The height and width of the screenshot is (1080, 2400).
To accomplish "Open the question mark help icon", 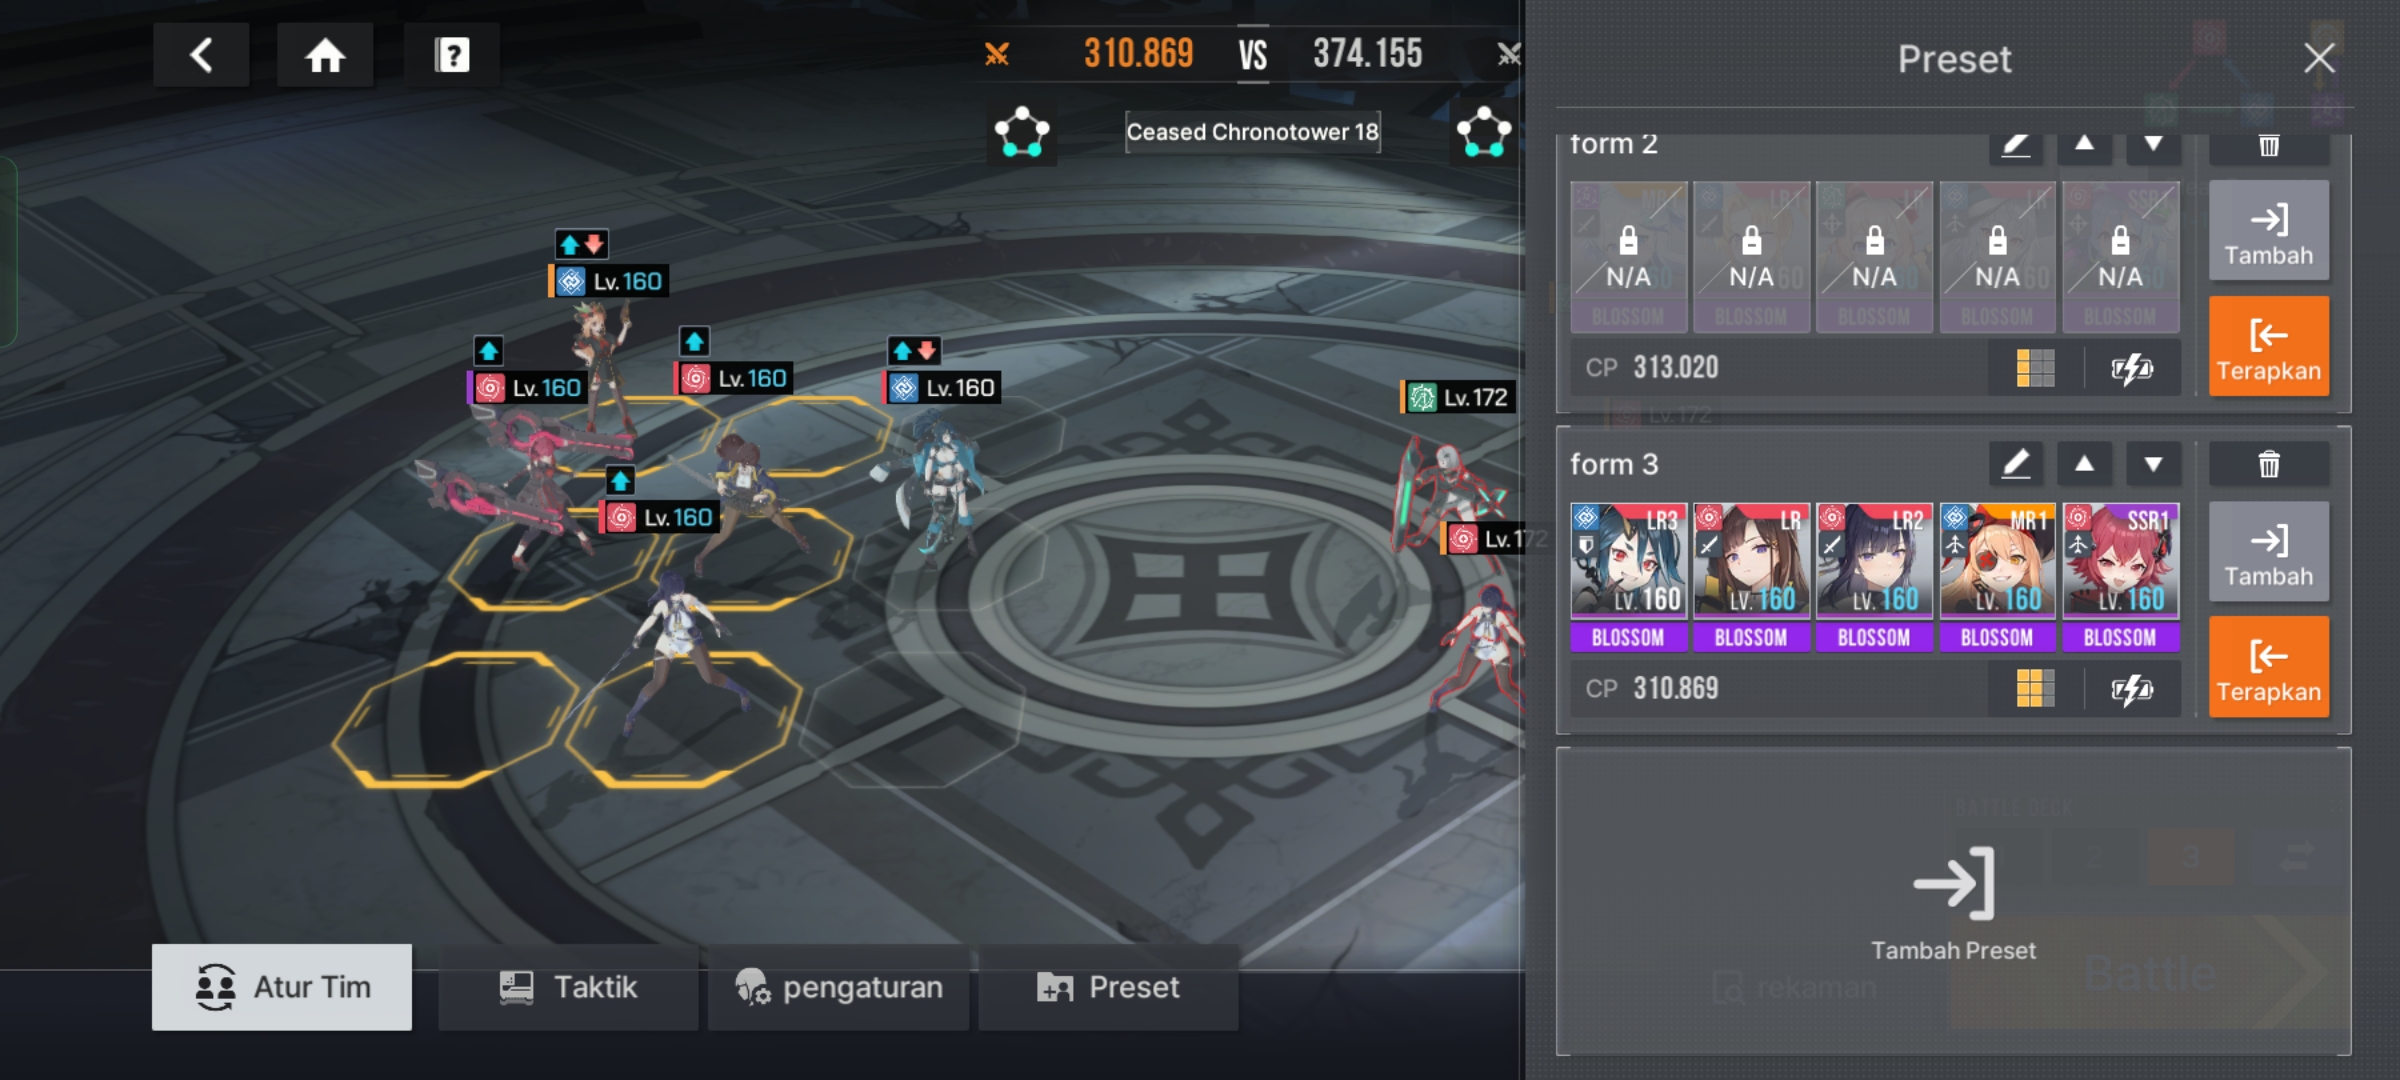I will point(452,54).
